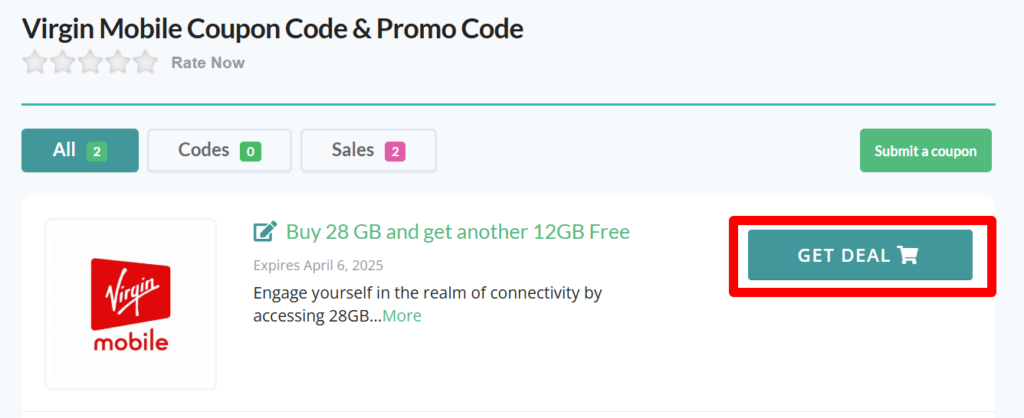This screenshot has height=418, width=1024.
Task: Click the "Expires April 6, 2025" text
Action: 318,265
